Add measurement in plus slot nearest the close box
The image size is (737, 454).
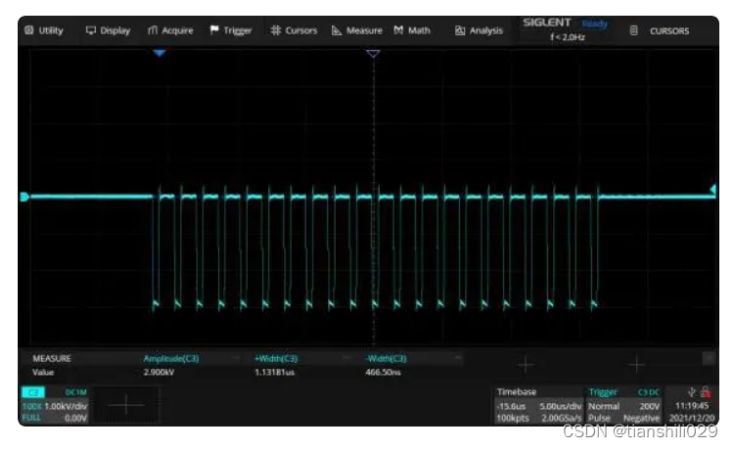(x=636, y=365)
